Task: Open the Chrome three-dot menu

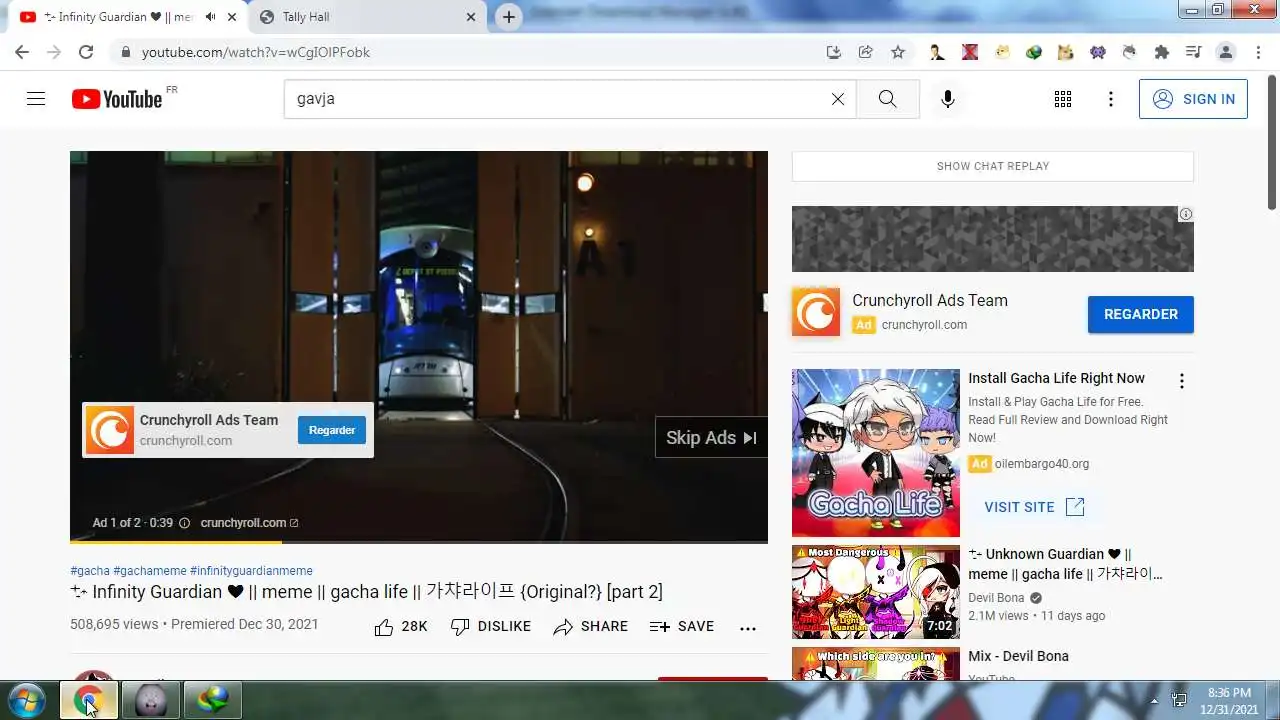Action: click(1258, 52)
